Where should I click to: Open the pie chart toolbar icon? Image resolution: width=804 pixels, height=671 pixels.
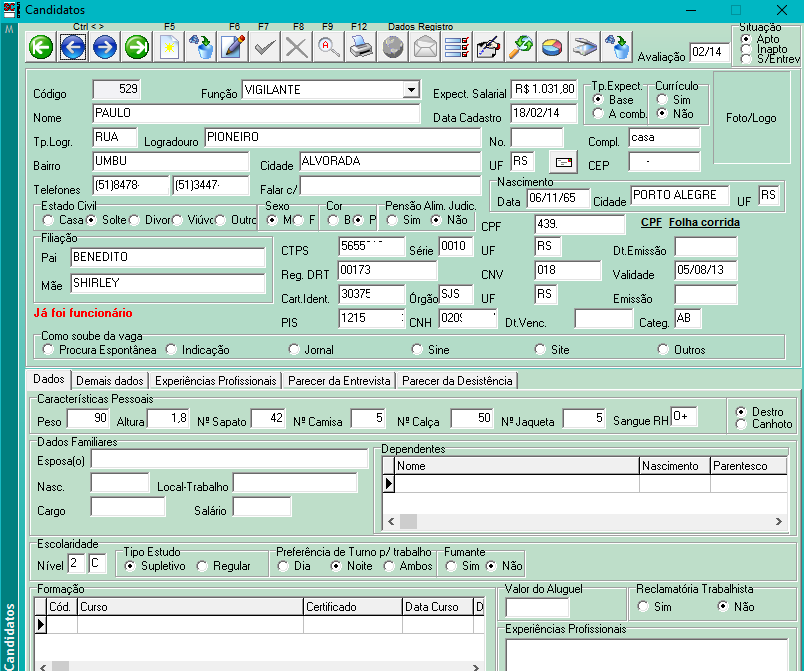(x=552, y=48)
